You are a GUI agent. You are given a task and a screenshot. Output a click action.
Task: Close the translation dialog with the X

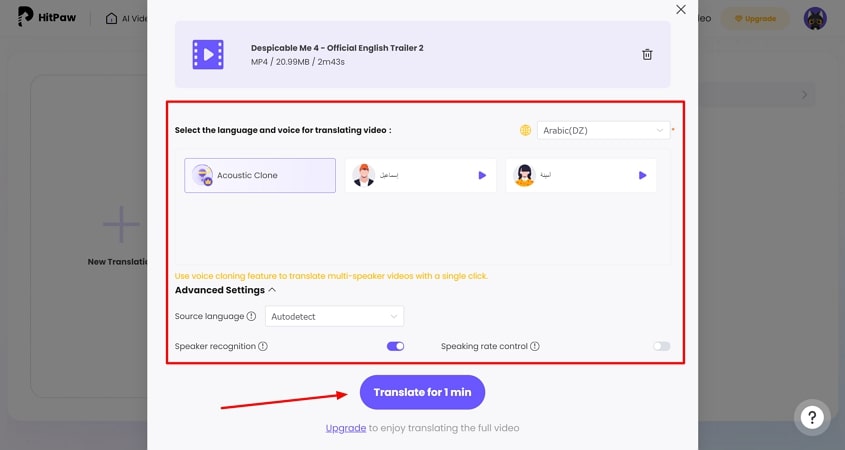[681, 9]
